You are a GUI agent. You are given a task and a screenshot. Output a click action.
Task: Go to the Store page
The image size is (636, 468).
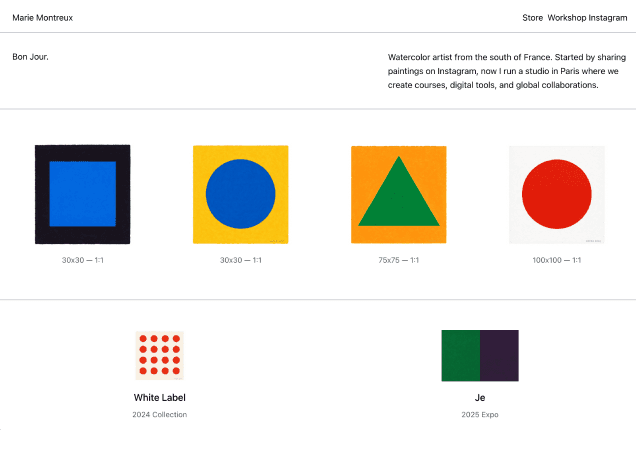533,18
